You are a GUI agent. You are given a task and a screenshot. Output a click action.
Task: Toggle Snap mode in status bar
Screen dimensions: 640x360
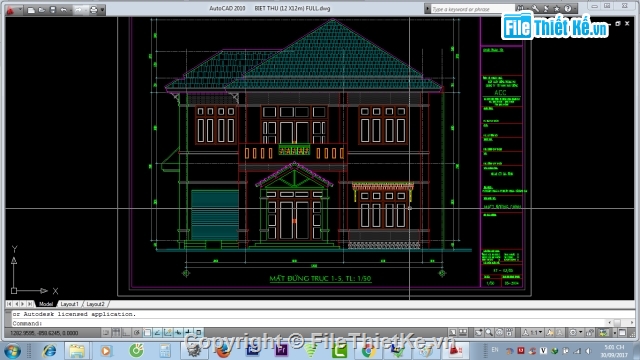pos(106,333)
